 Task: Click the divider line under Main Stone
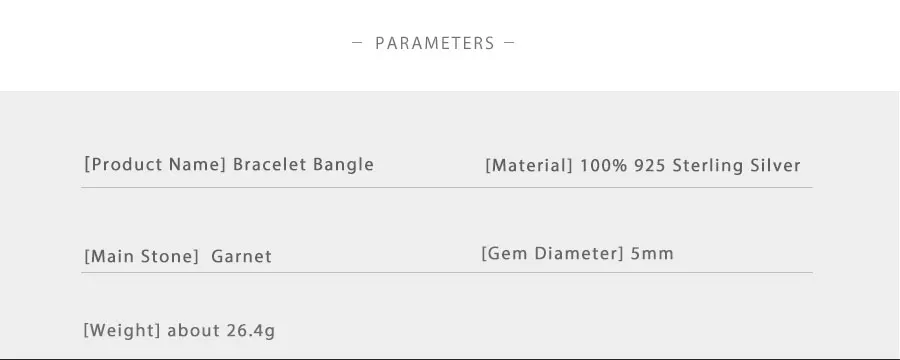pyautogui.click(x=447, y=273)
